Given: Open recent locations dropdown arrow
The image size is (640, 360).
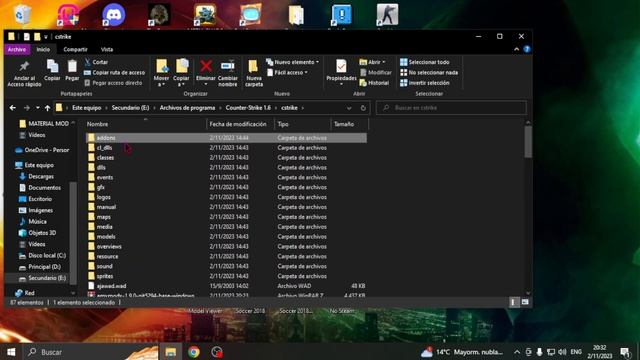Looking at the screenshot, I should tap(38, 108).
